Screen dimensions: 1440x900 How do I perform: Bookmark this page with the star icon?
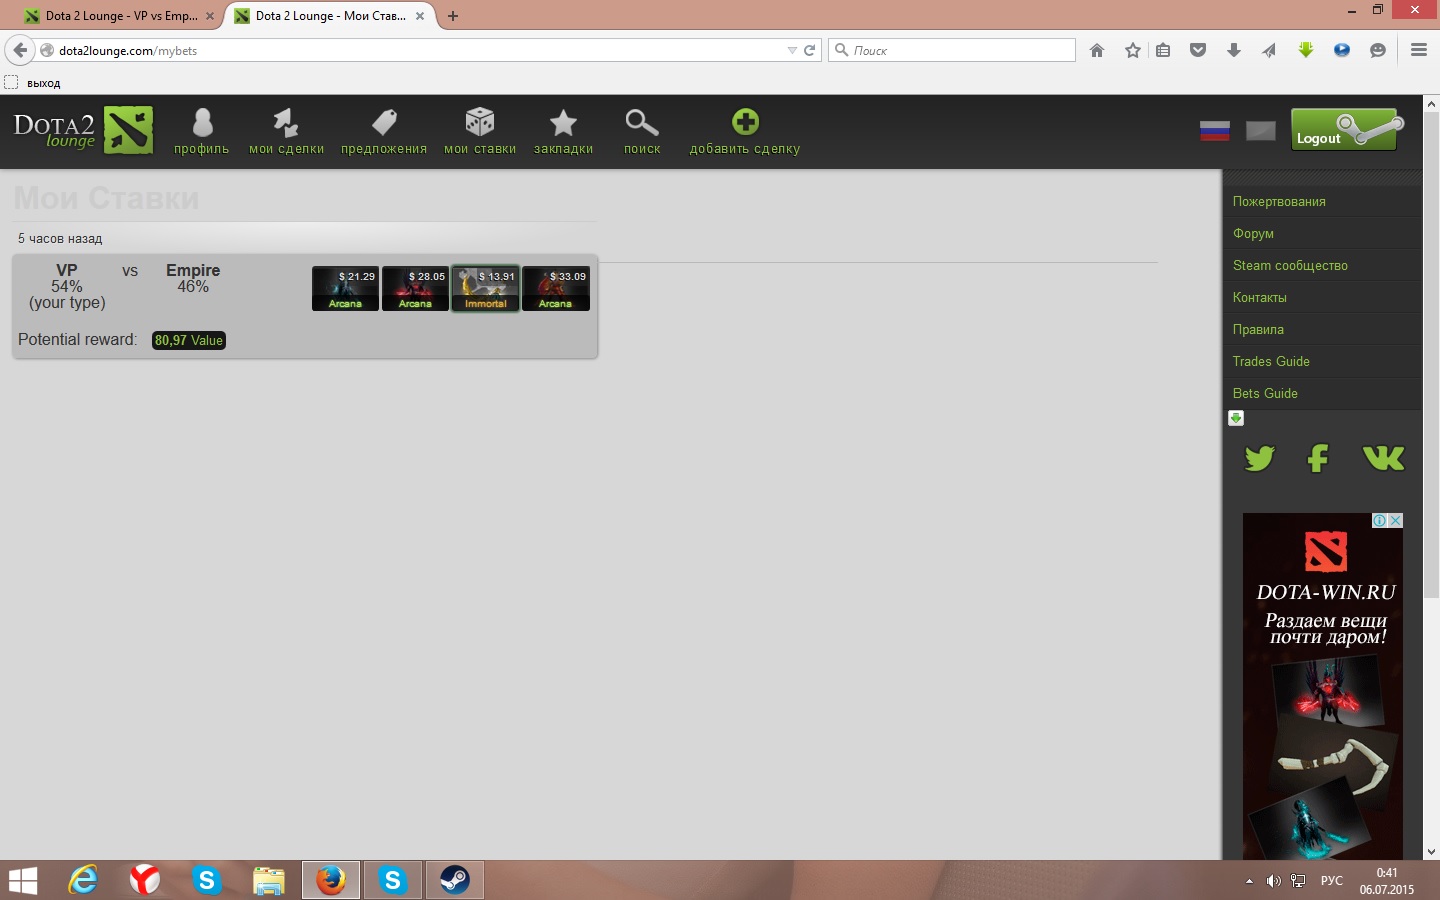[x=1133, y=50]
